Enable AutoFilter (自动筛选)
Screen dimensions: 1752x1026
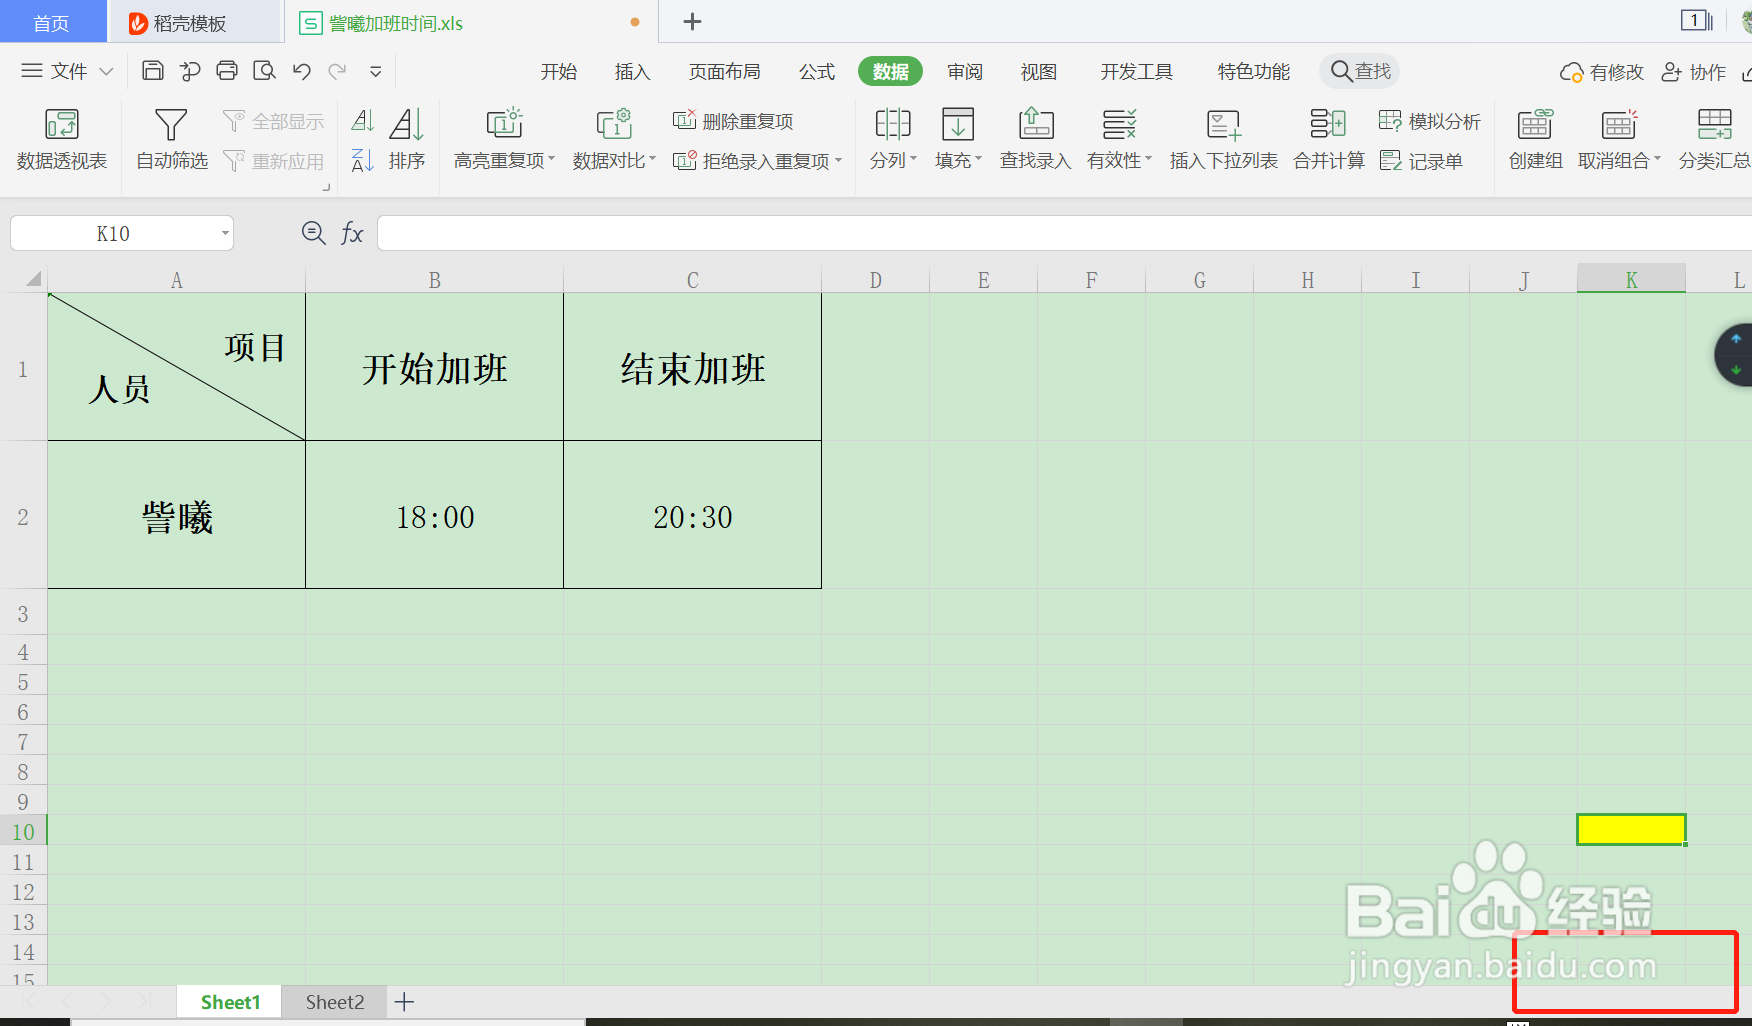pos(172,139)
